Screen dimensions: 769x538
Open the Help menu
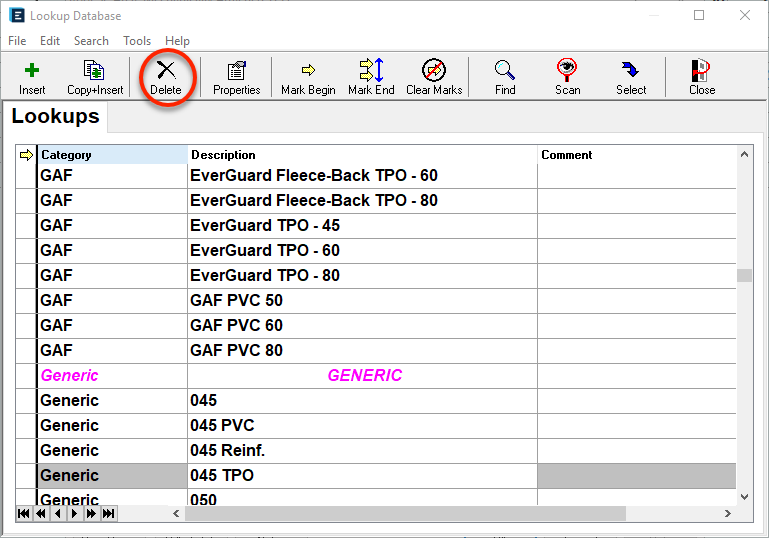pyautogui.click(x=177, y=41)
